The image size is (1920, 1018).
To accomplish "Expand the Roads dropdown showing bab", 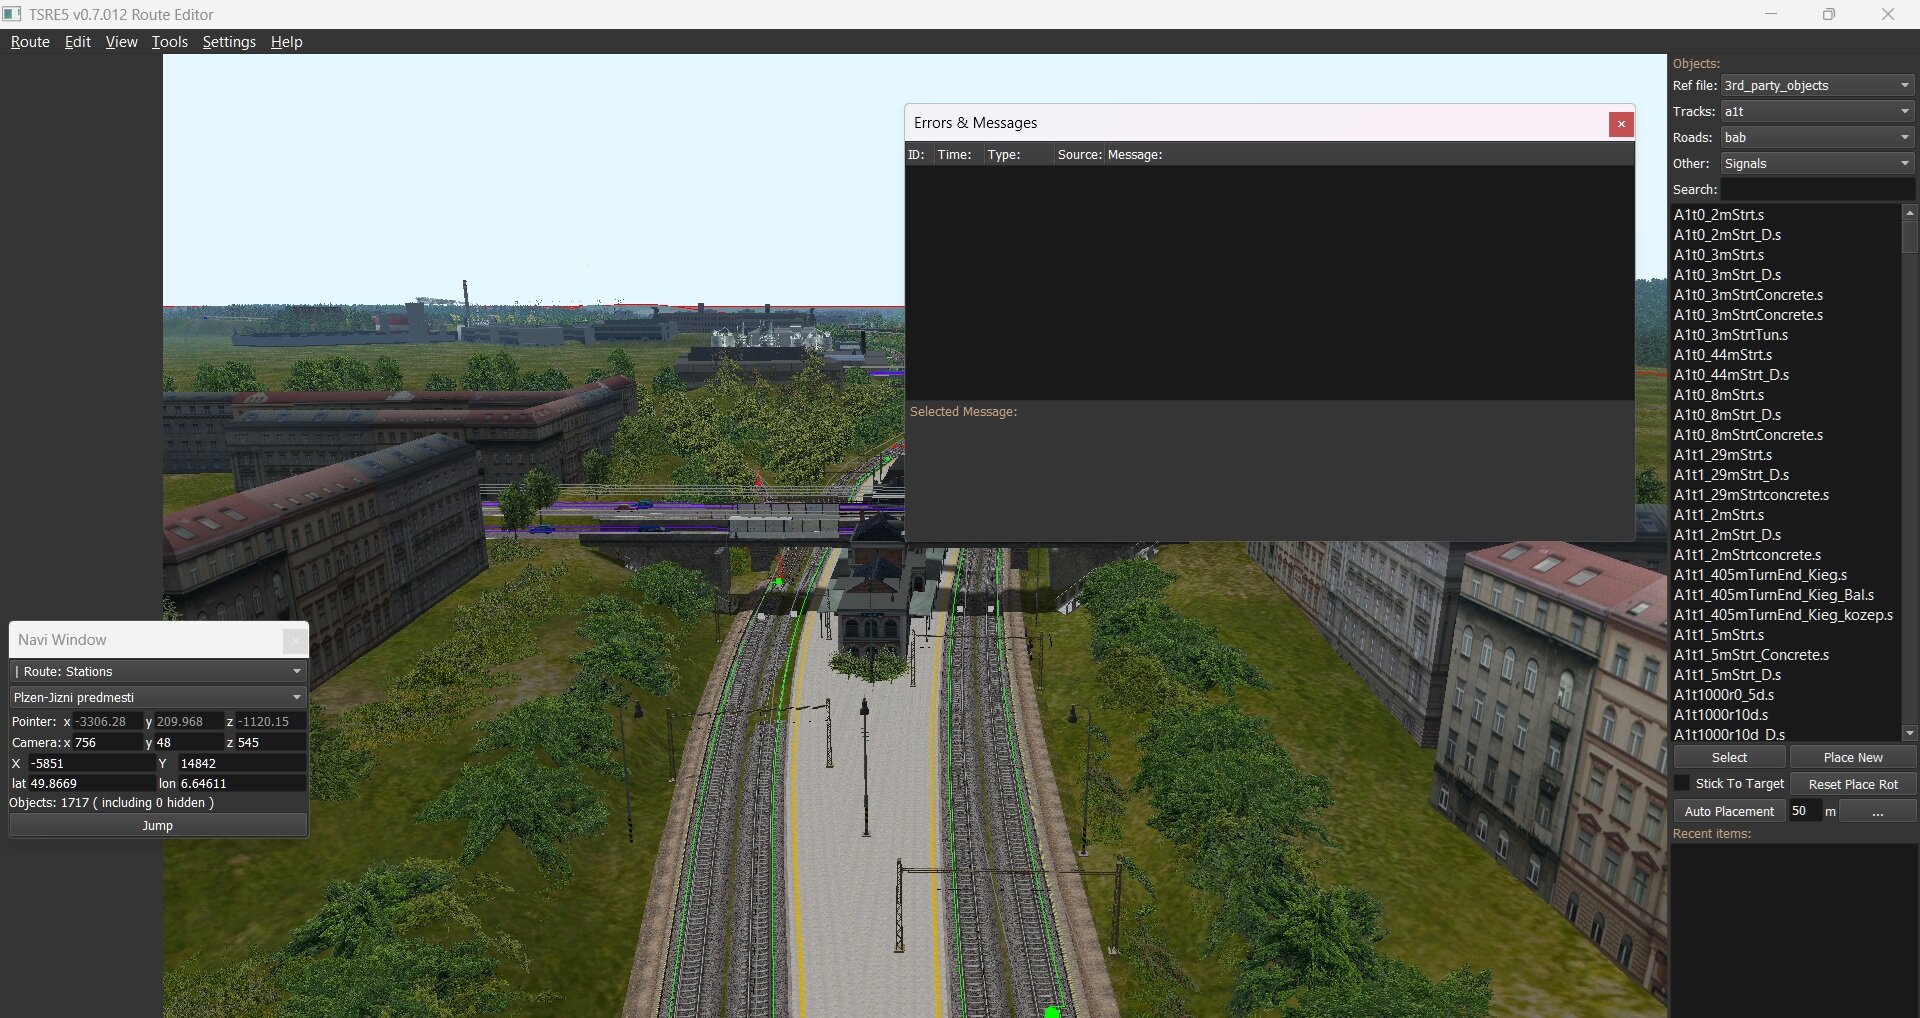I will [x=1817, y=138].
